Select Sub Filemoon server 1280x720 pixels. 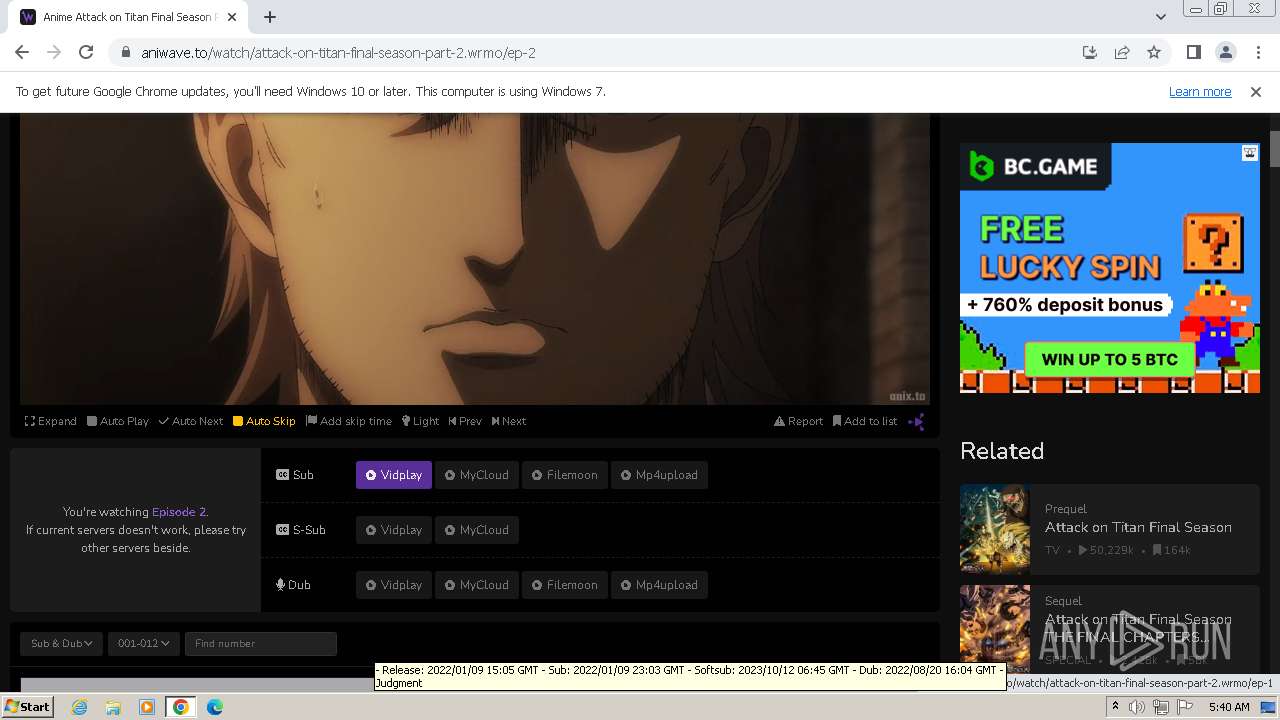tap(564, 475)
